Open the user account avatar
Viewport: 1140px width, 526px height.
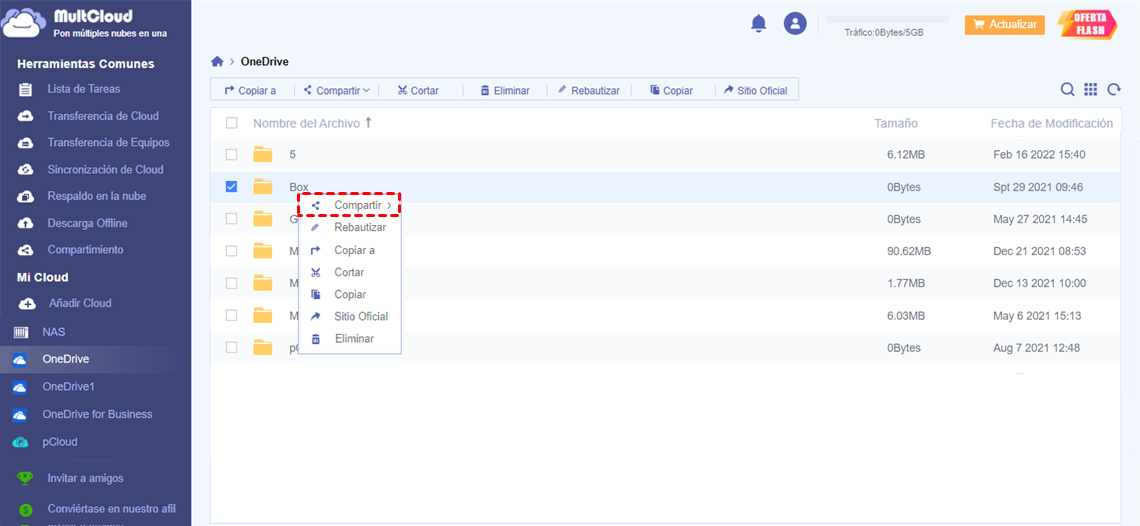click(795, 24)
